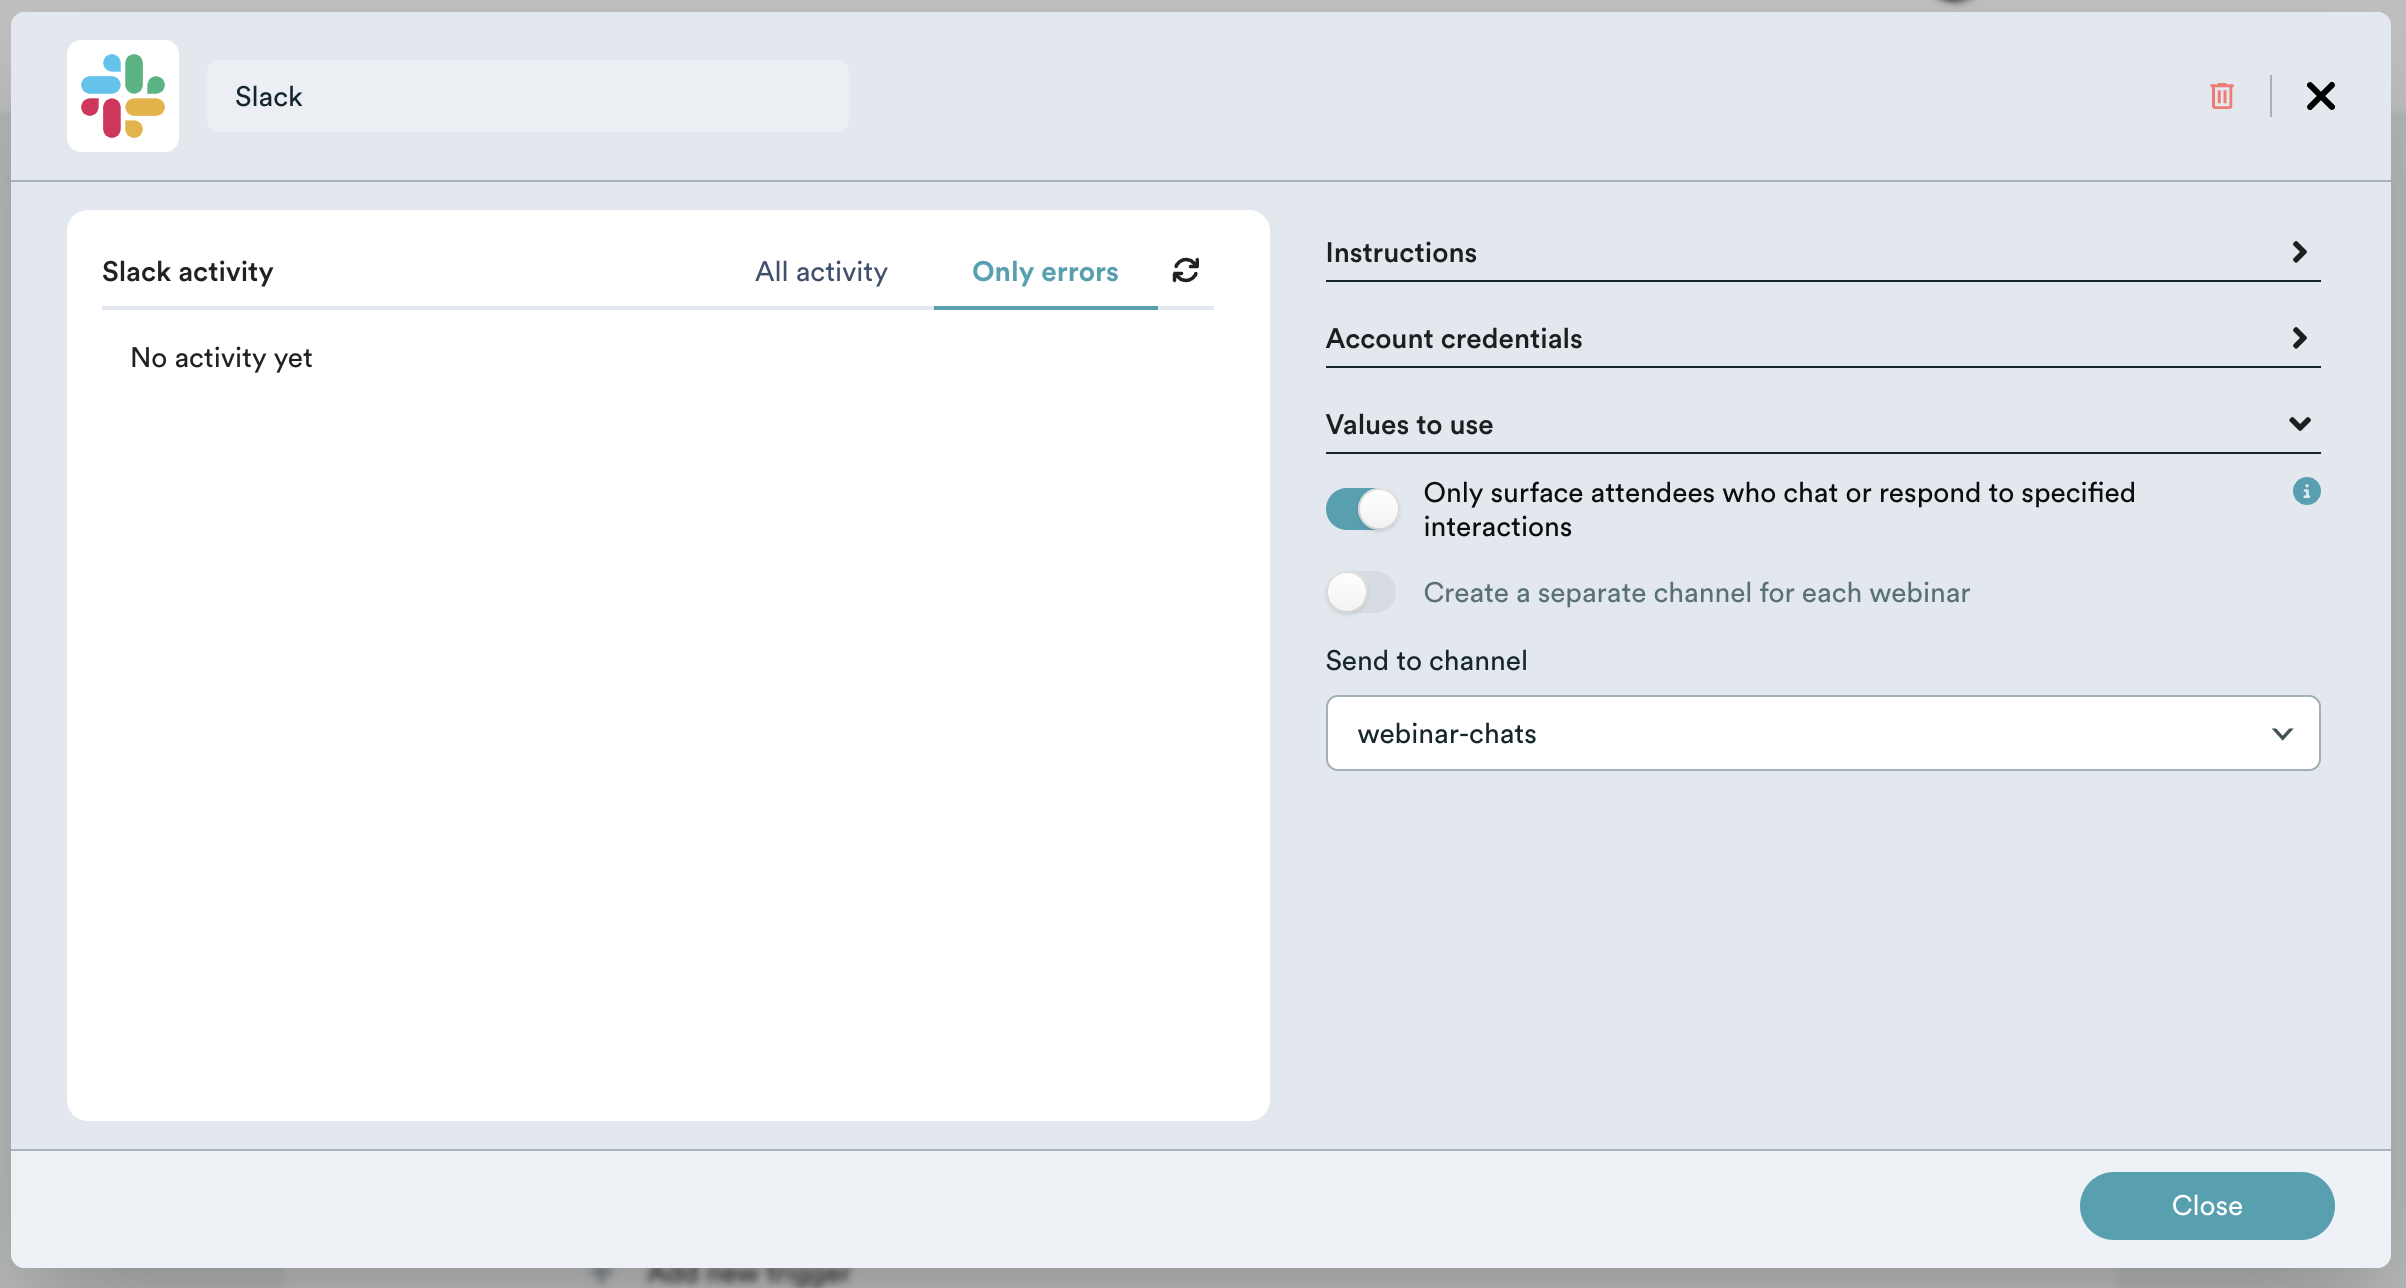2406x1288 pixels.
Task: Disable only surface attendees who chat toggle
Action: (1361, 509)
